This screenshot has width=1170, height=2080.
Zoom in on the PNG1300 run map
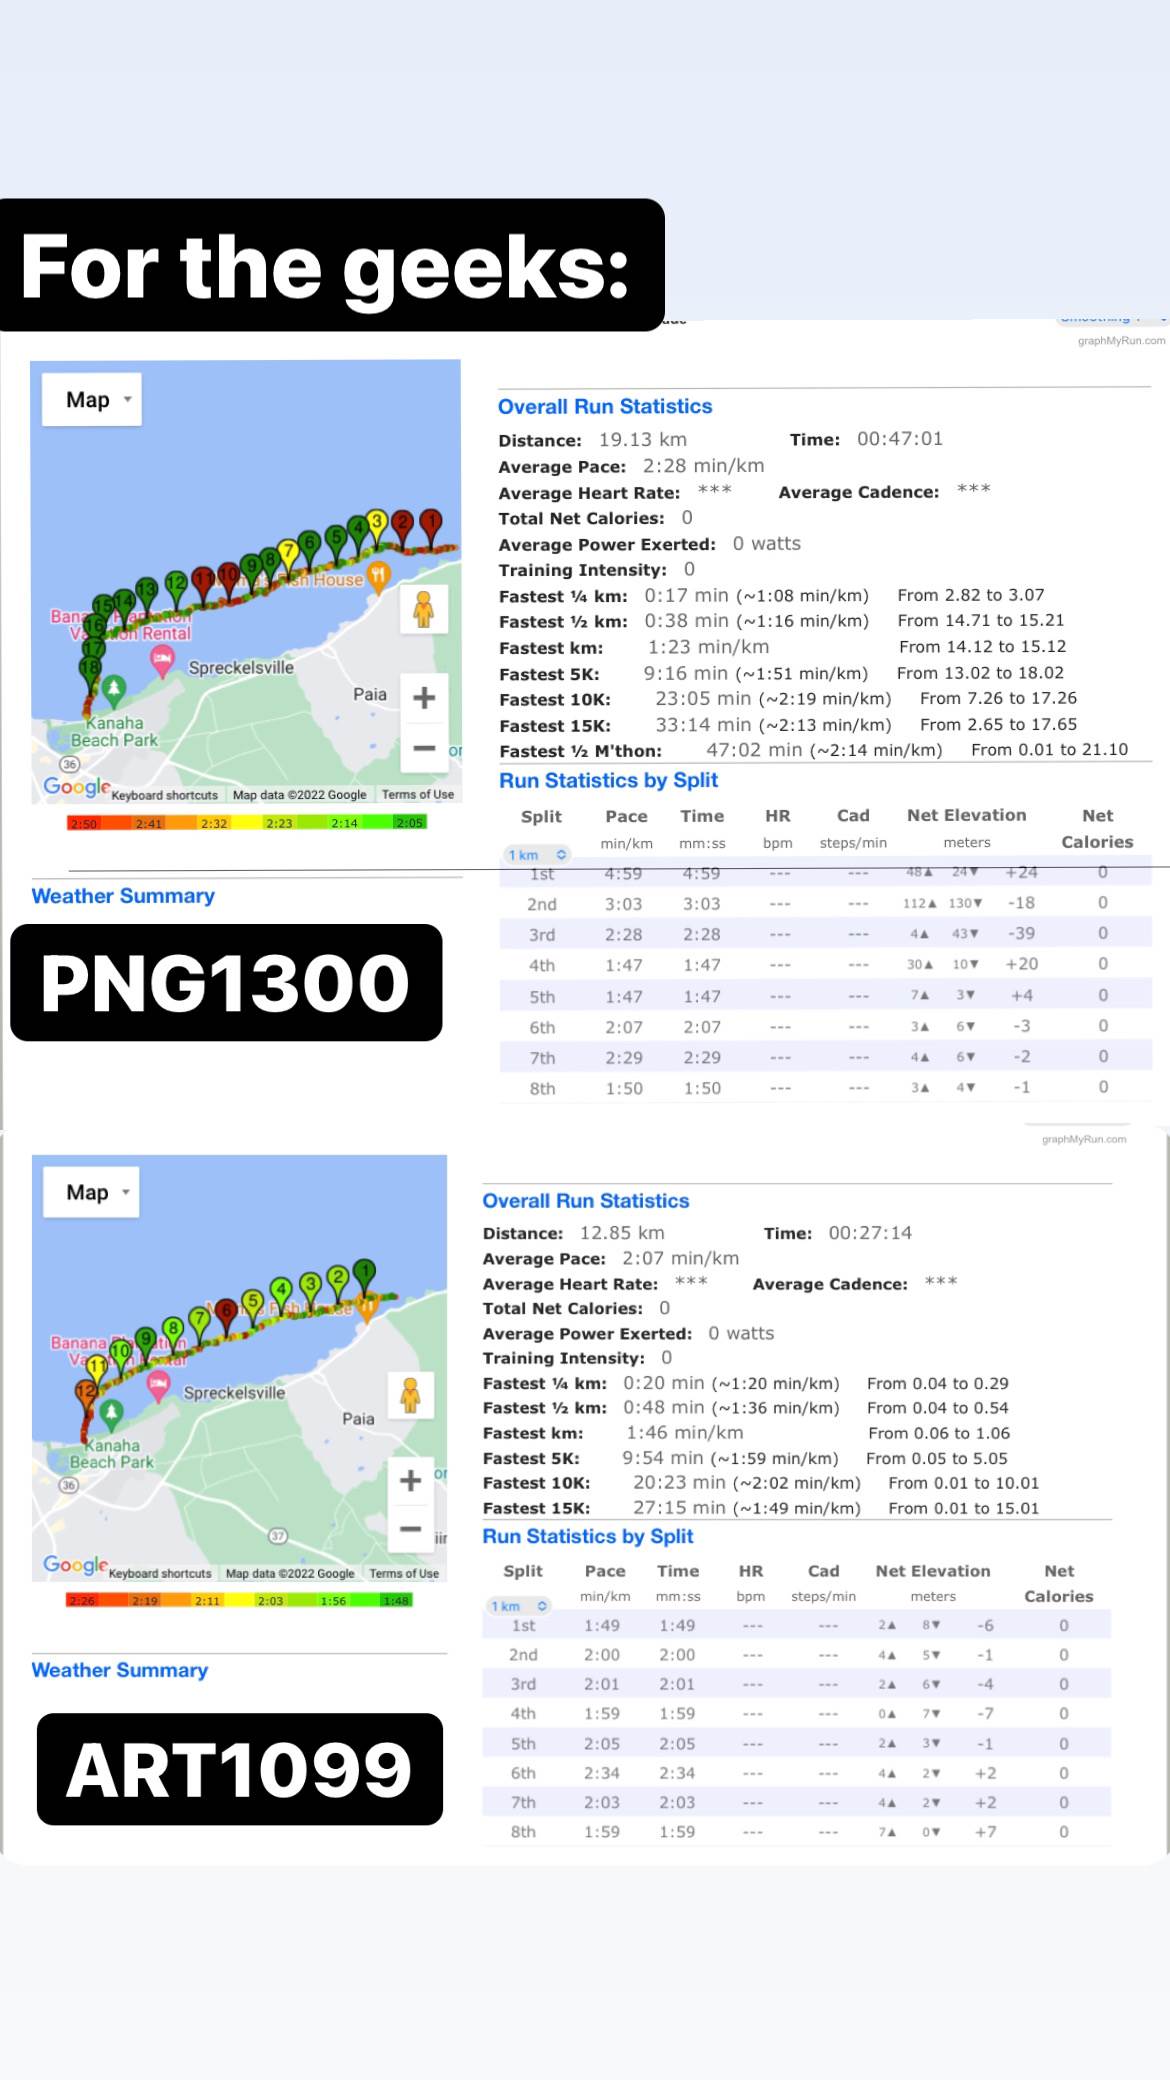[424, 697]
